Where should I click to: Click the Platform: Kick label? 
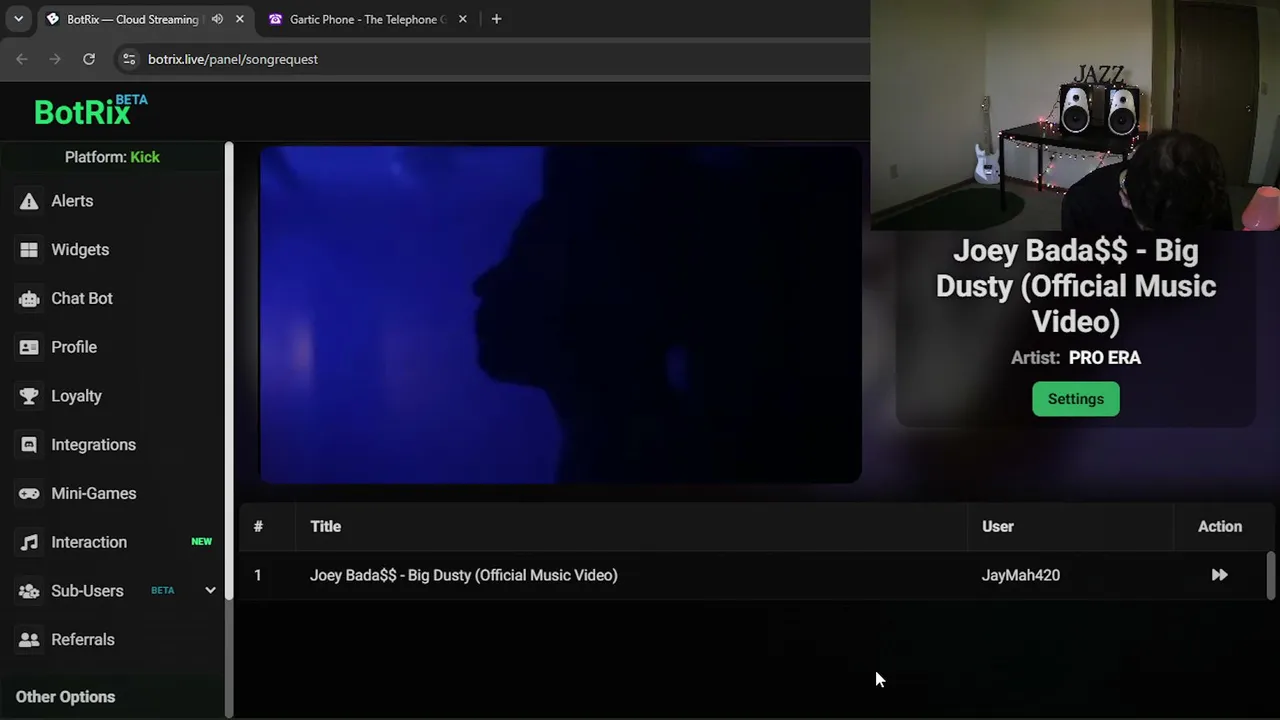pos(112,157)
